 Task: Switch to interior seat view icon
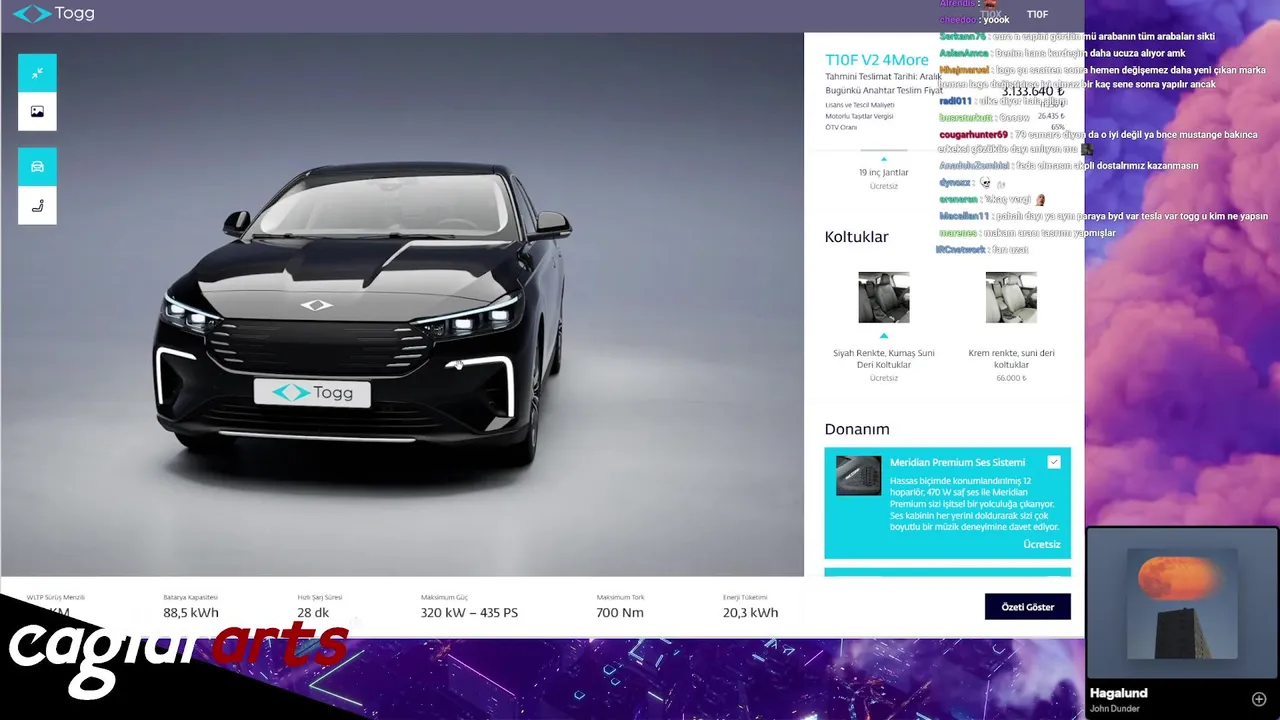(x=37, y=206)
